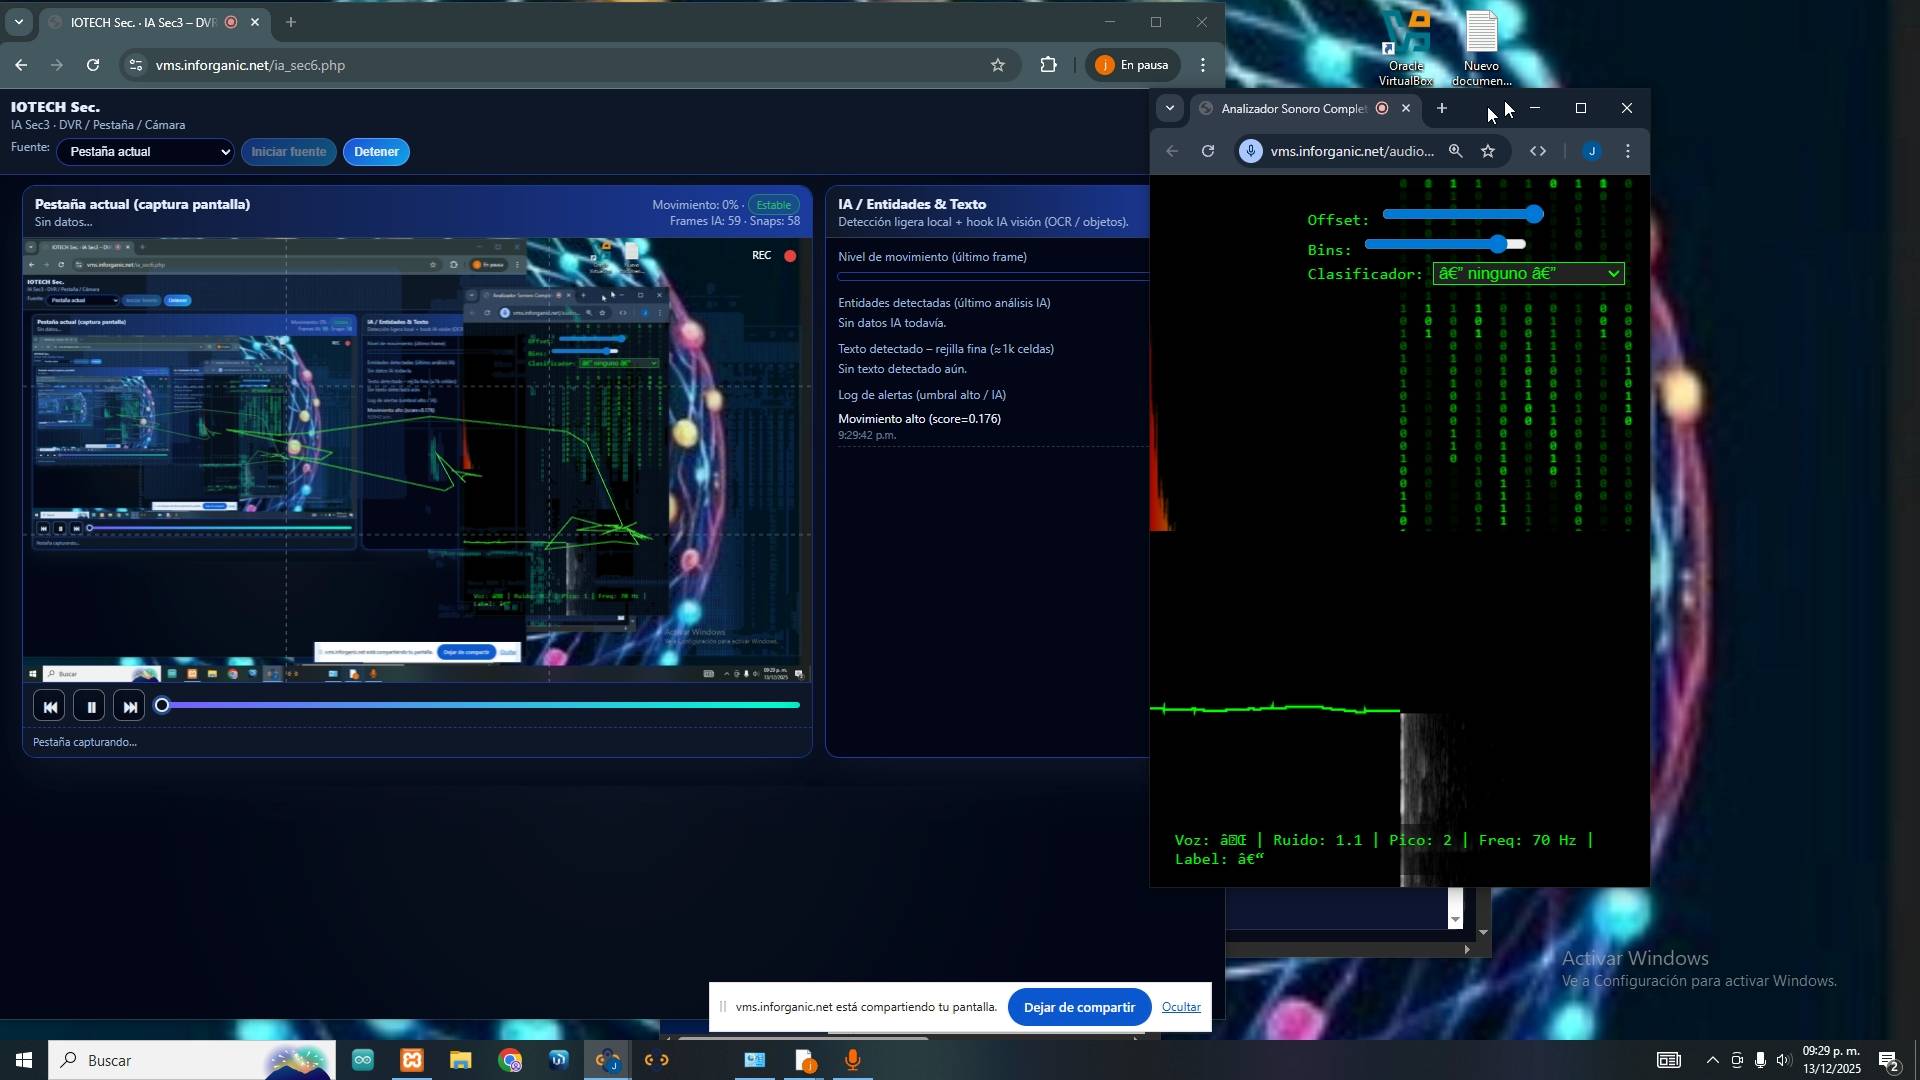Screen dimensions: 1920x1080
Task: Click the zoom magnifier icon in address bar
Action: click(1456, 152)
